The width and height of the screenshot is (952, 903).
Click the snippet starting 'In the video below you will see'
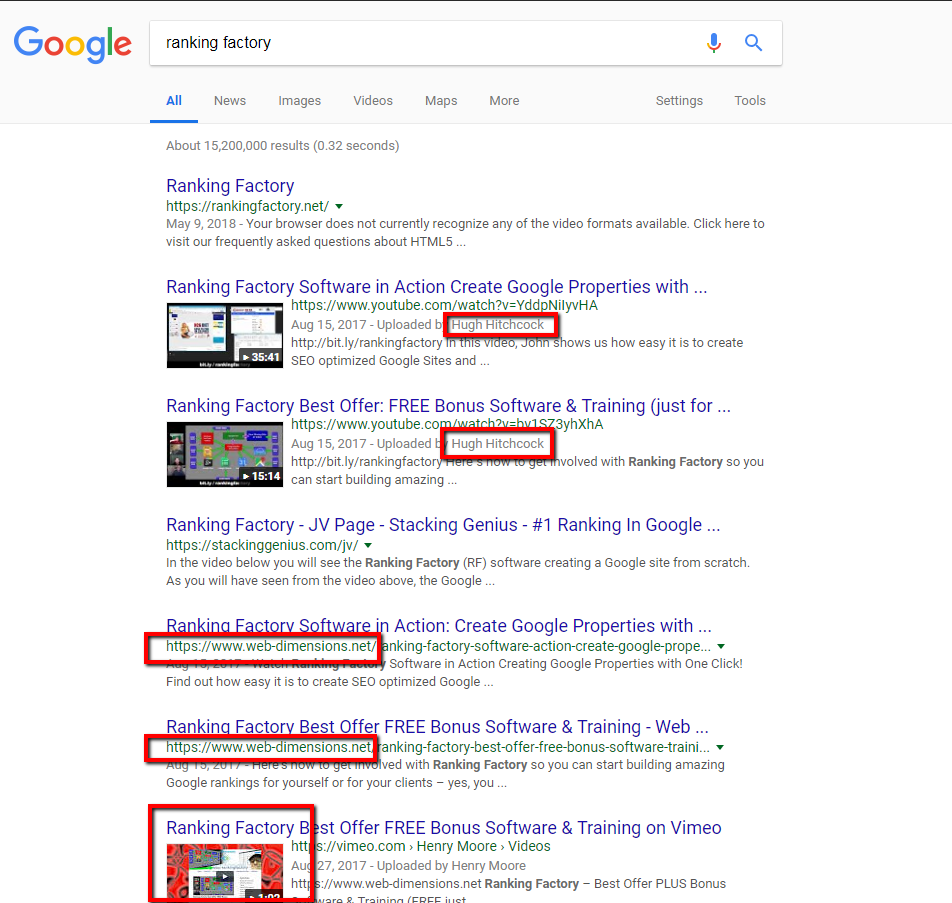click(458, 571)
